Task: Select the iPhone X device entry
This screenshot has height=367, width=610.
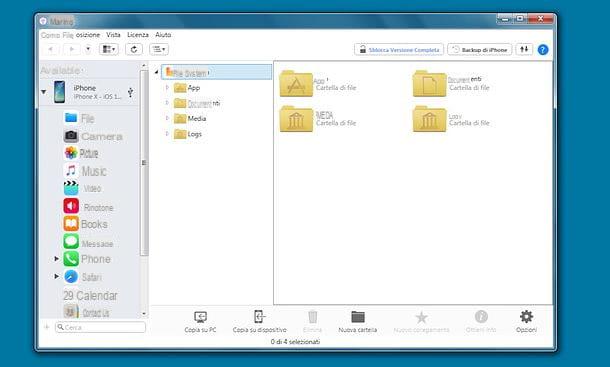Action: (88, 92)
